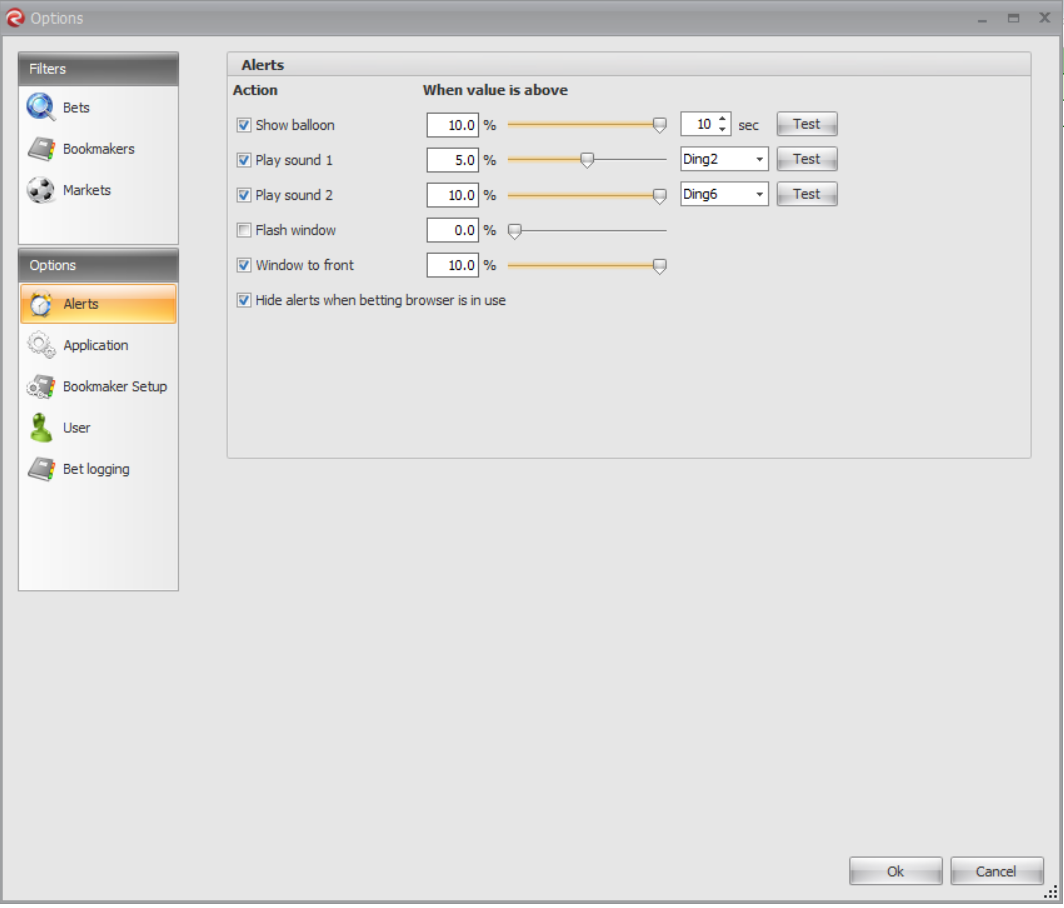Uncheck Hide alerts when betting browser in use
1064x908 pixels.
tap(244, 300)
